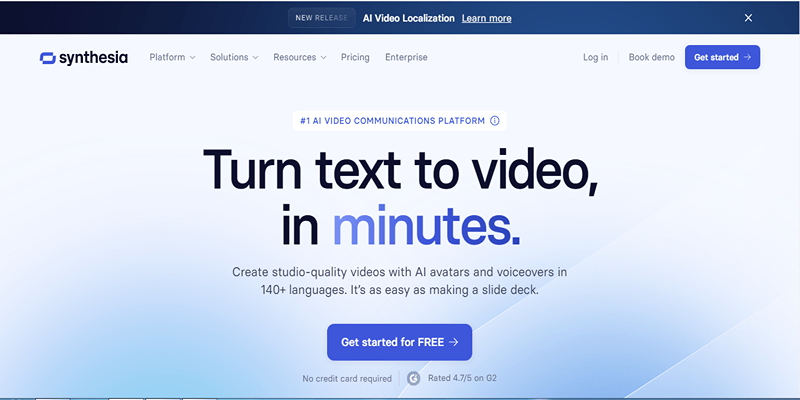
Task: Follow the Learn more link in banner
Action: [487, 18]
